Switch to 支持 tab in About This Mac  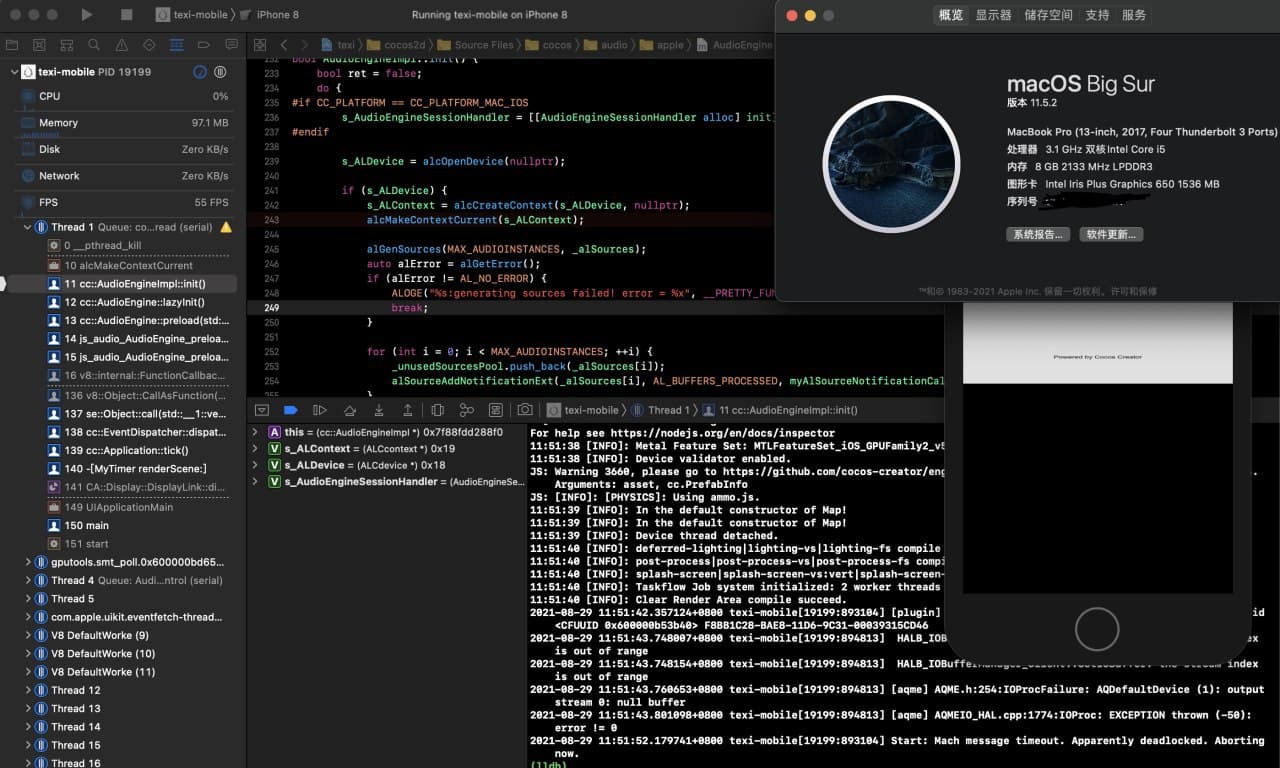tap(1097, 15)
